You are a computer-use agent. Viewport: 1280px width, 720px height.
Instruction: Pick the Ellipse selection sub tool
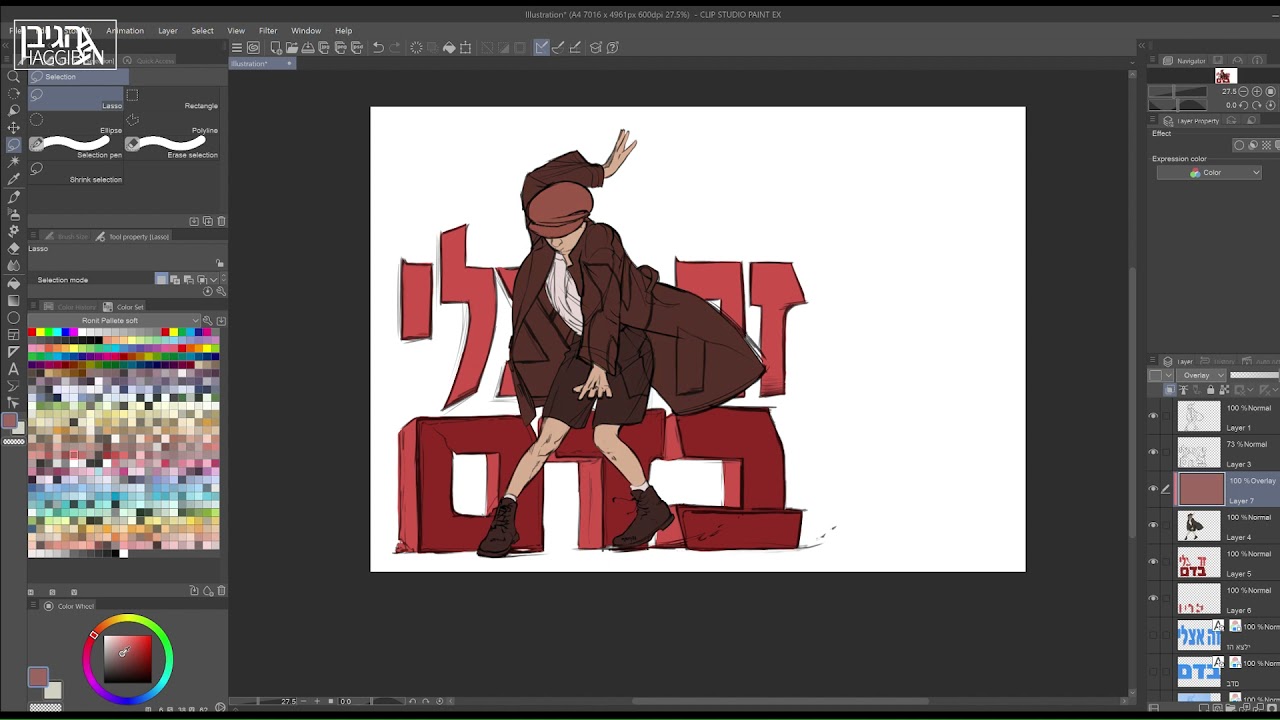[x=76, y=122]
